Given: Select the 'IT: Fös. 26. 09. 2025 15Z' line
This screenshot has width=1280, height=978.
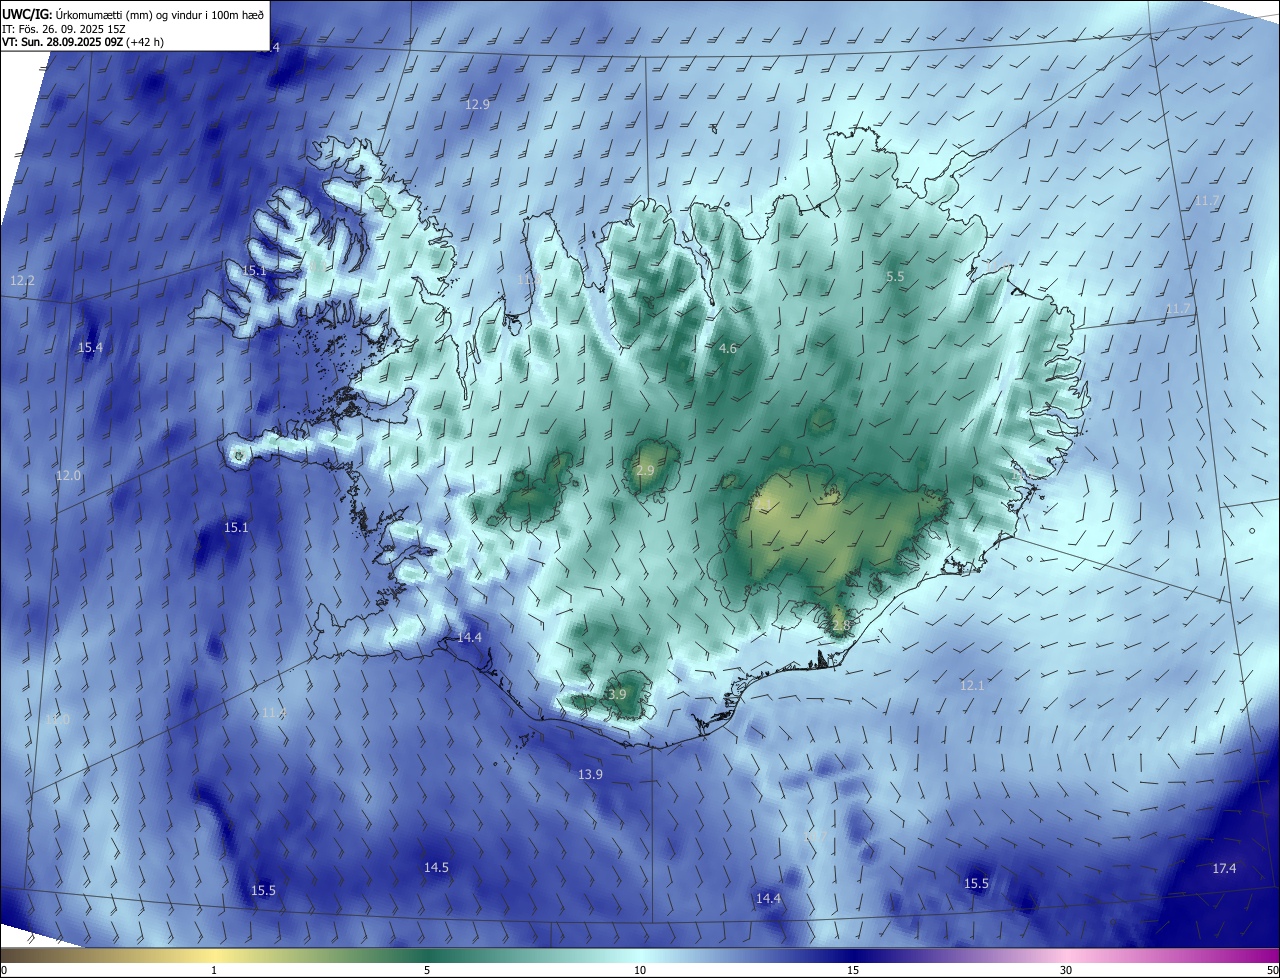Looking at the screenshot, I should click(x=63, y=28).
